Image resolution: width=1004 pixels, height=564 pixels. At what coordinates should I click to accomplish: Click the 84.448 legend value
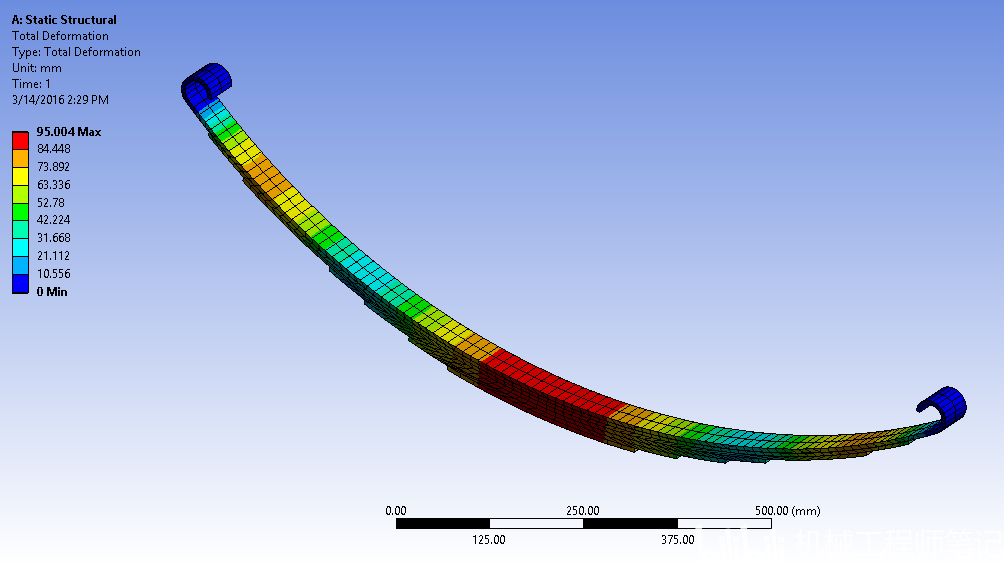tap(54, 149)
